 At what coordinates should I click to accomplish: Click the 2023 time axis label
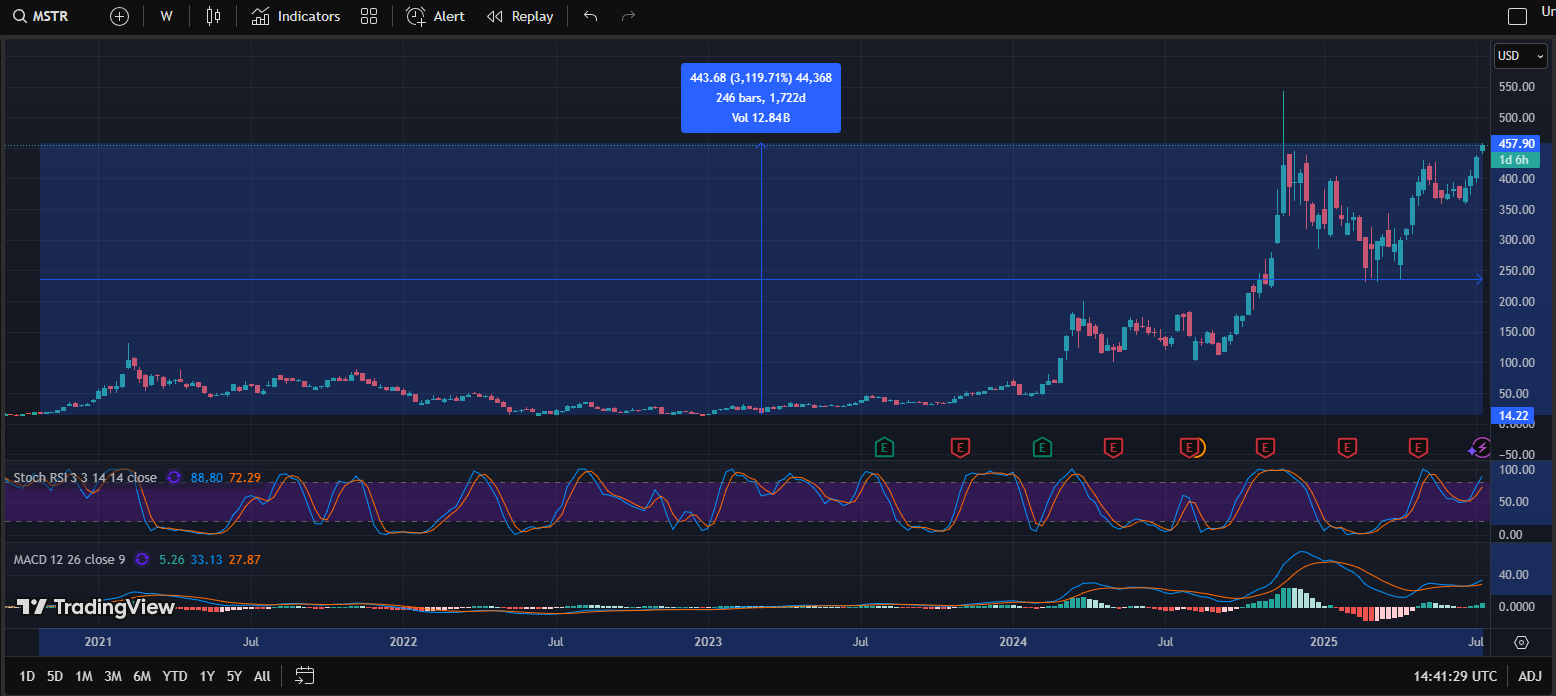tap(708, 641)
